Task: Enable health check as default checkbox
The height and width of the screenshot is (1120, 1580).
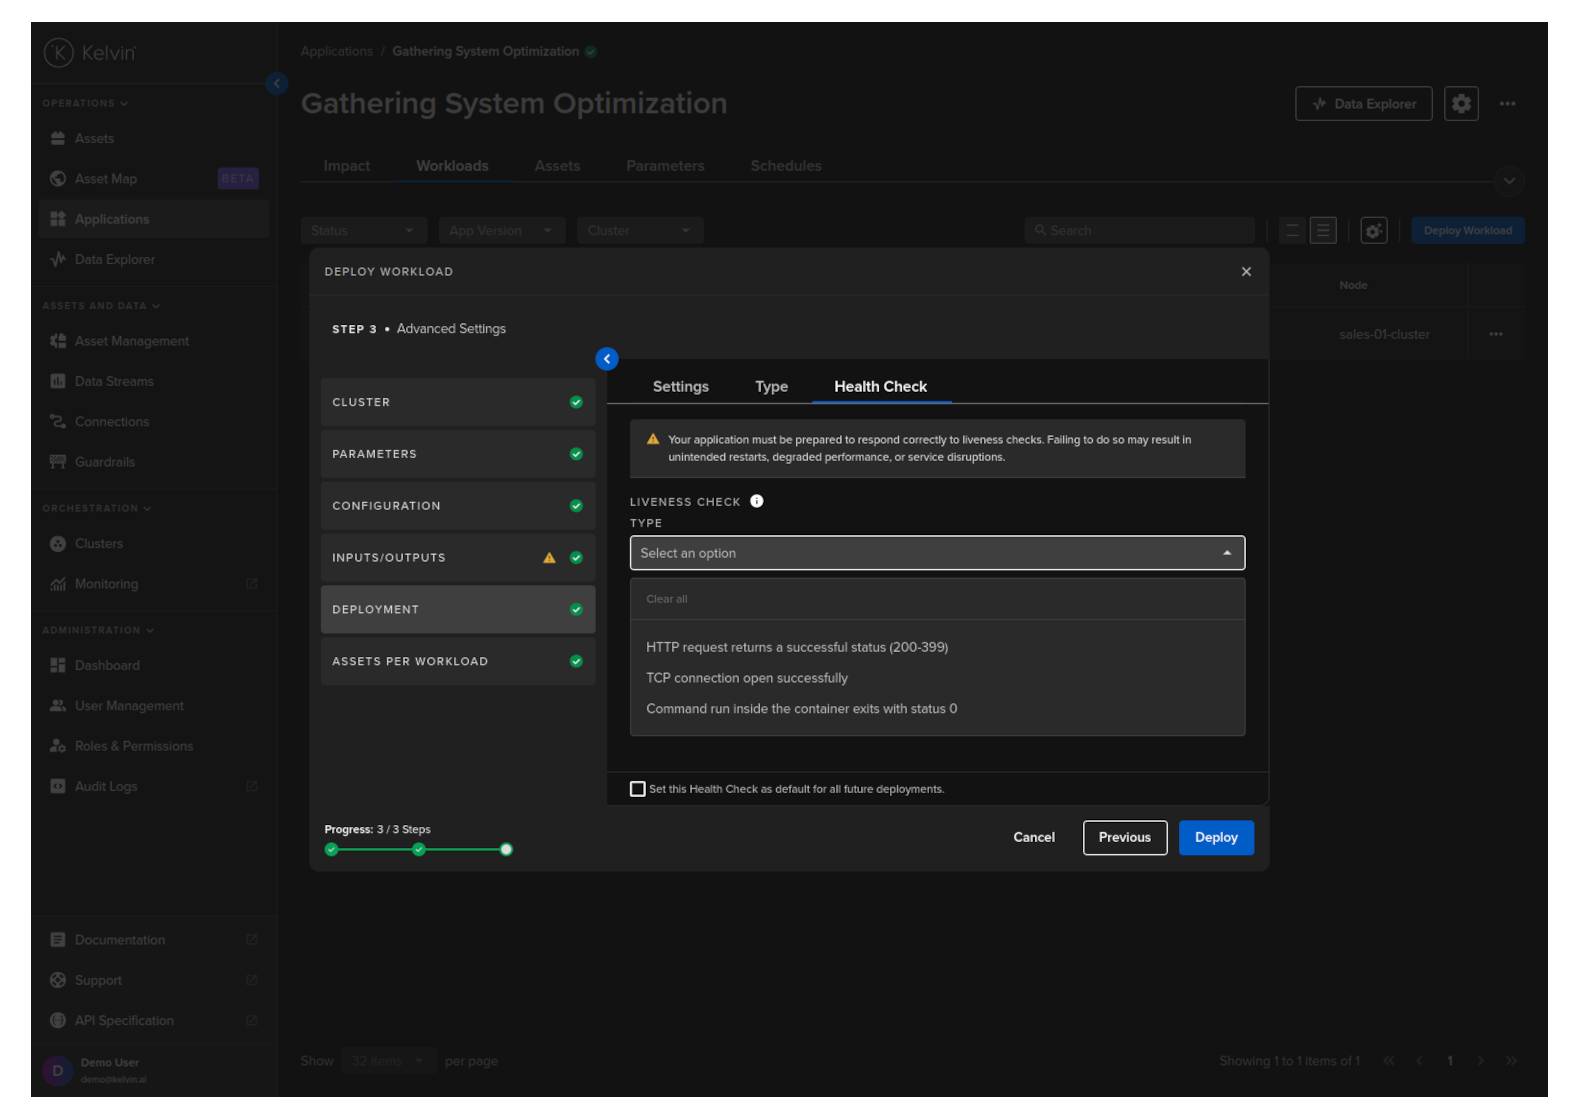Action: click(x=638, y=789)
